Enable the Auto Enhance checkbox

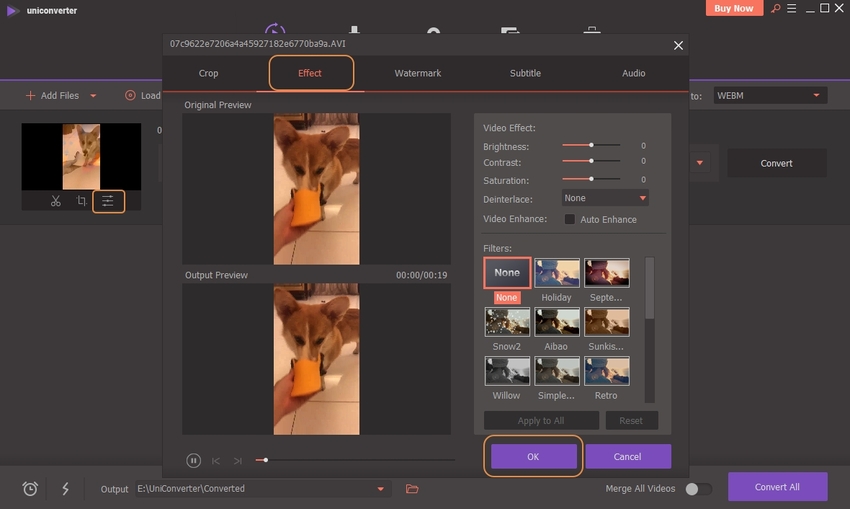click(x=570, y=219)
